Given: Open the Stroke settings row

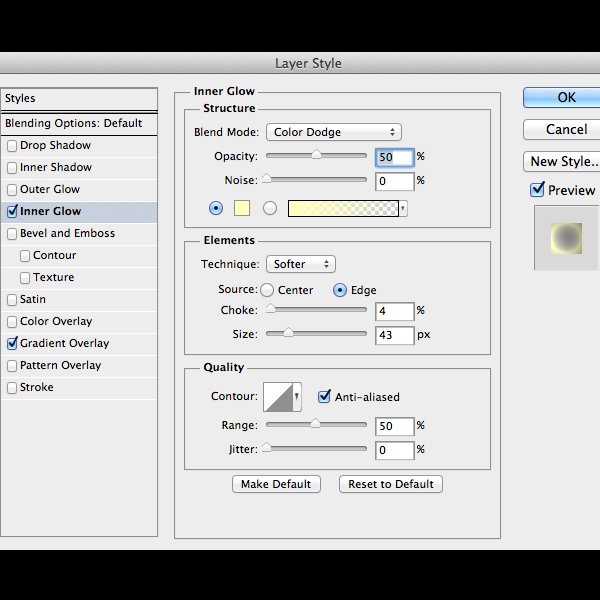Looking at the screenshot, I should pyautogui.click(x=79, y=388).
